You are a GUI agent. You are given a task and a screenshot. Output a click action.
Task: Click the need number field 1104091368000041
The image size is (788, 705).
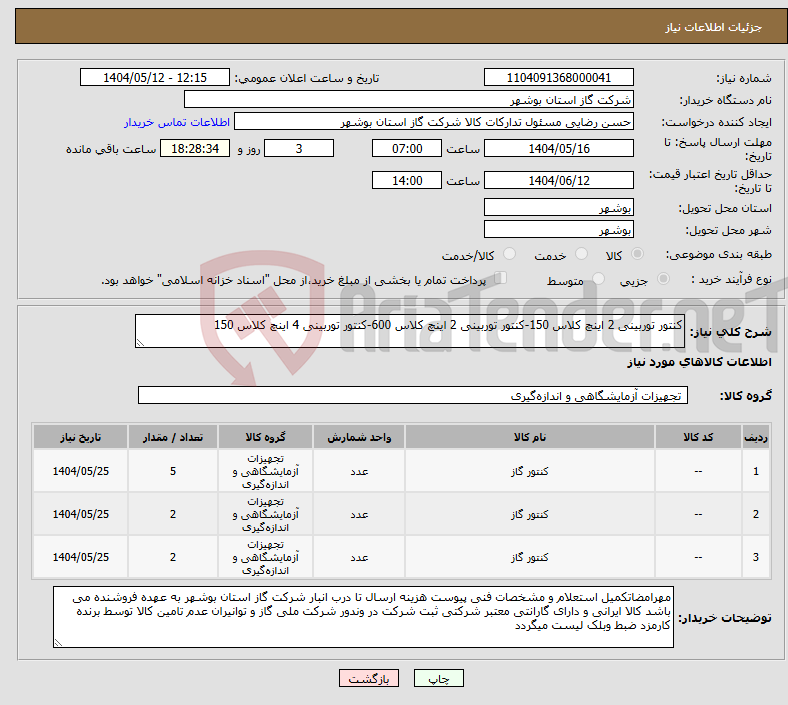coord(558,77)
